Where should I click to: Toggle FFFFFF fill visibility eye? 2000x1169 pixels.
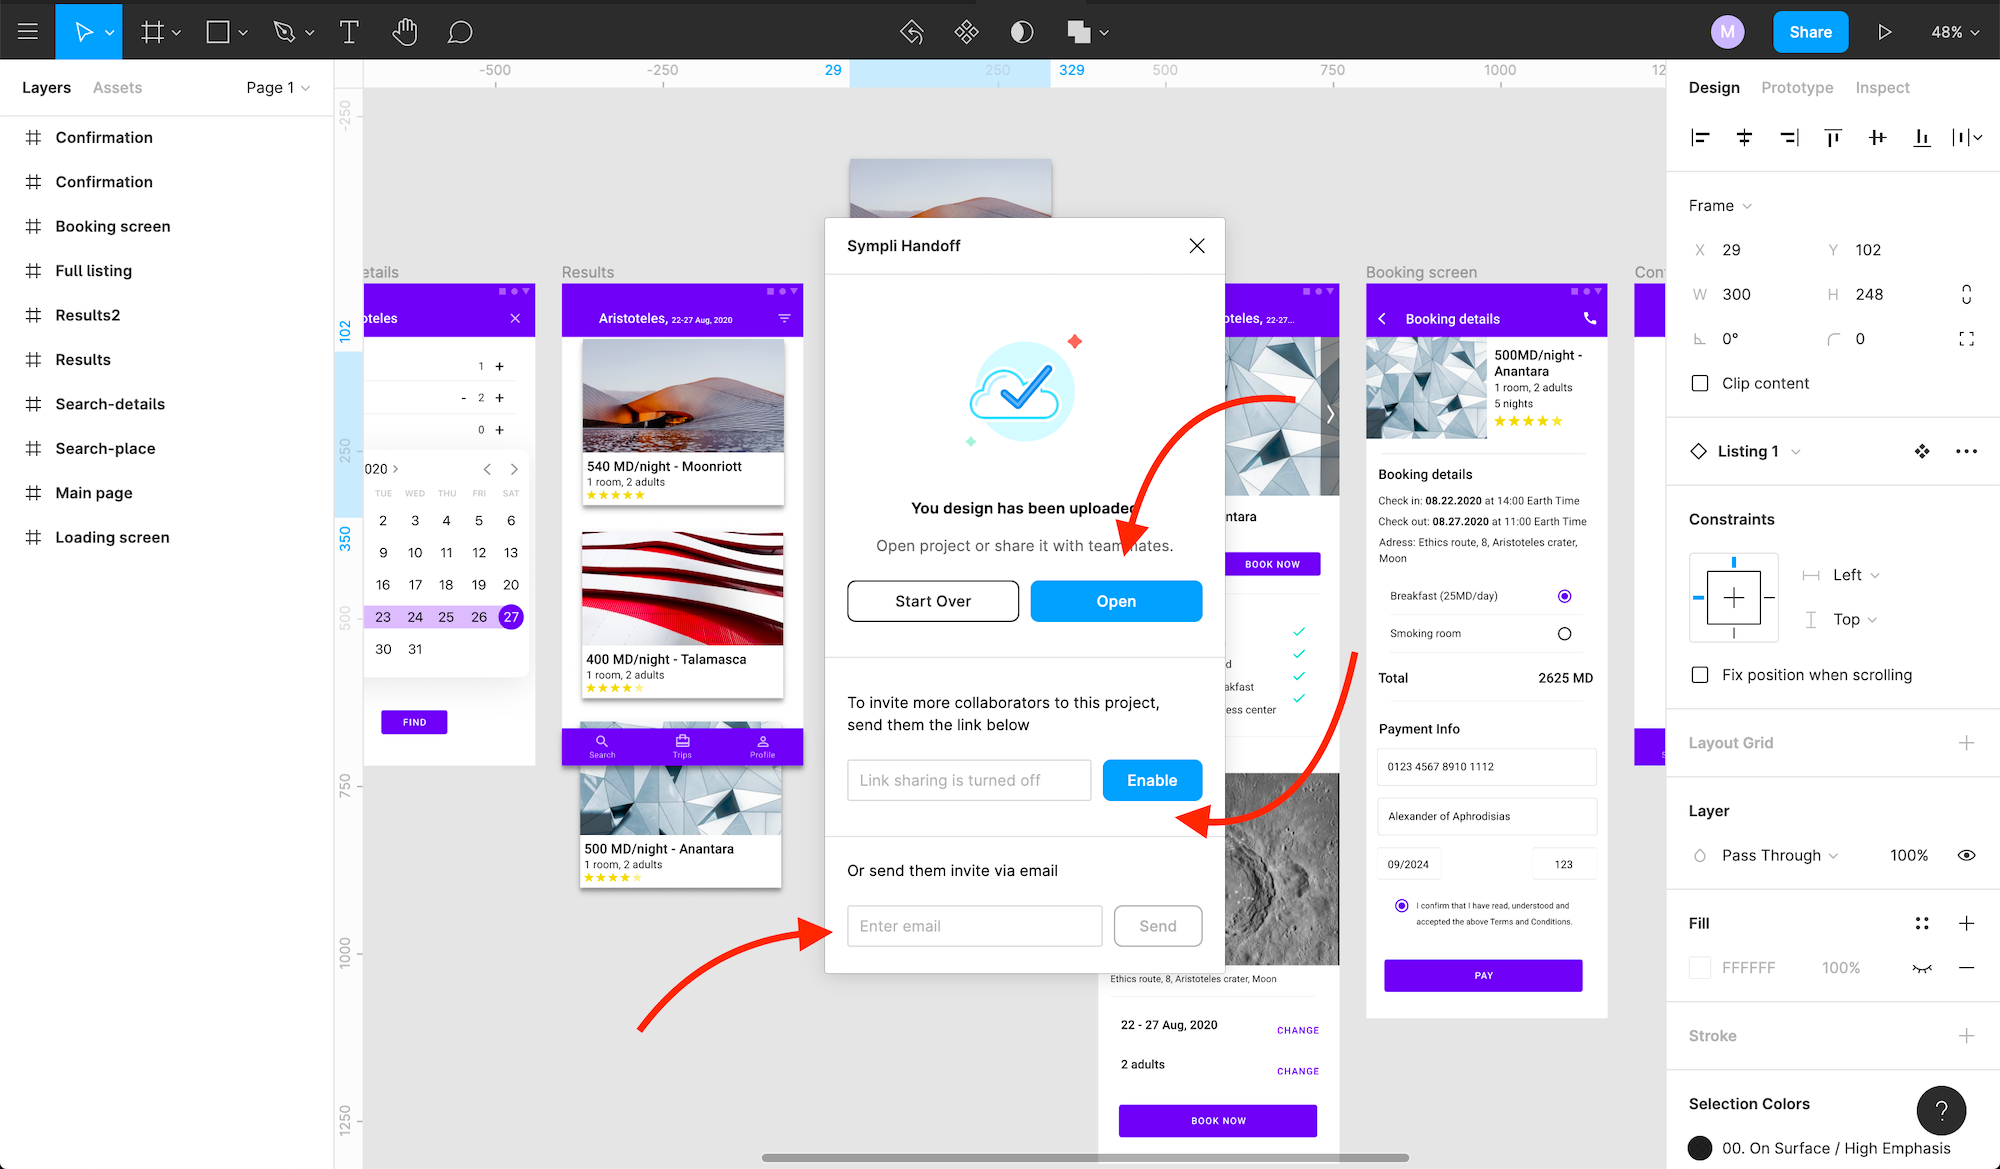click(1922, 968)
